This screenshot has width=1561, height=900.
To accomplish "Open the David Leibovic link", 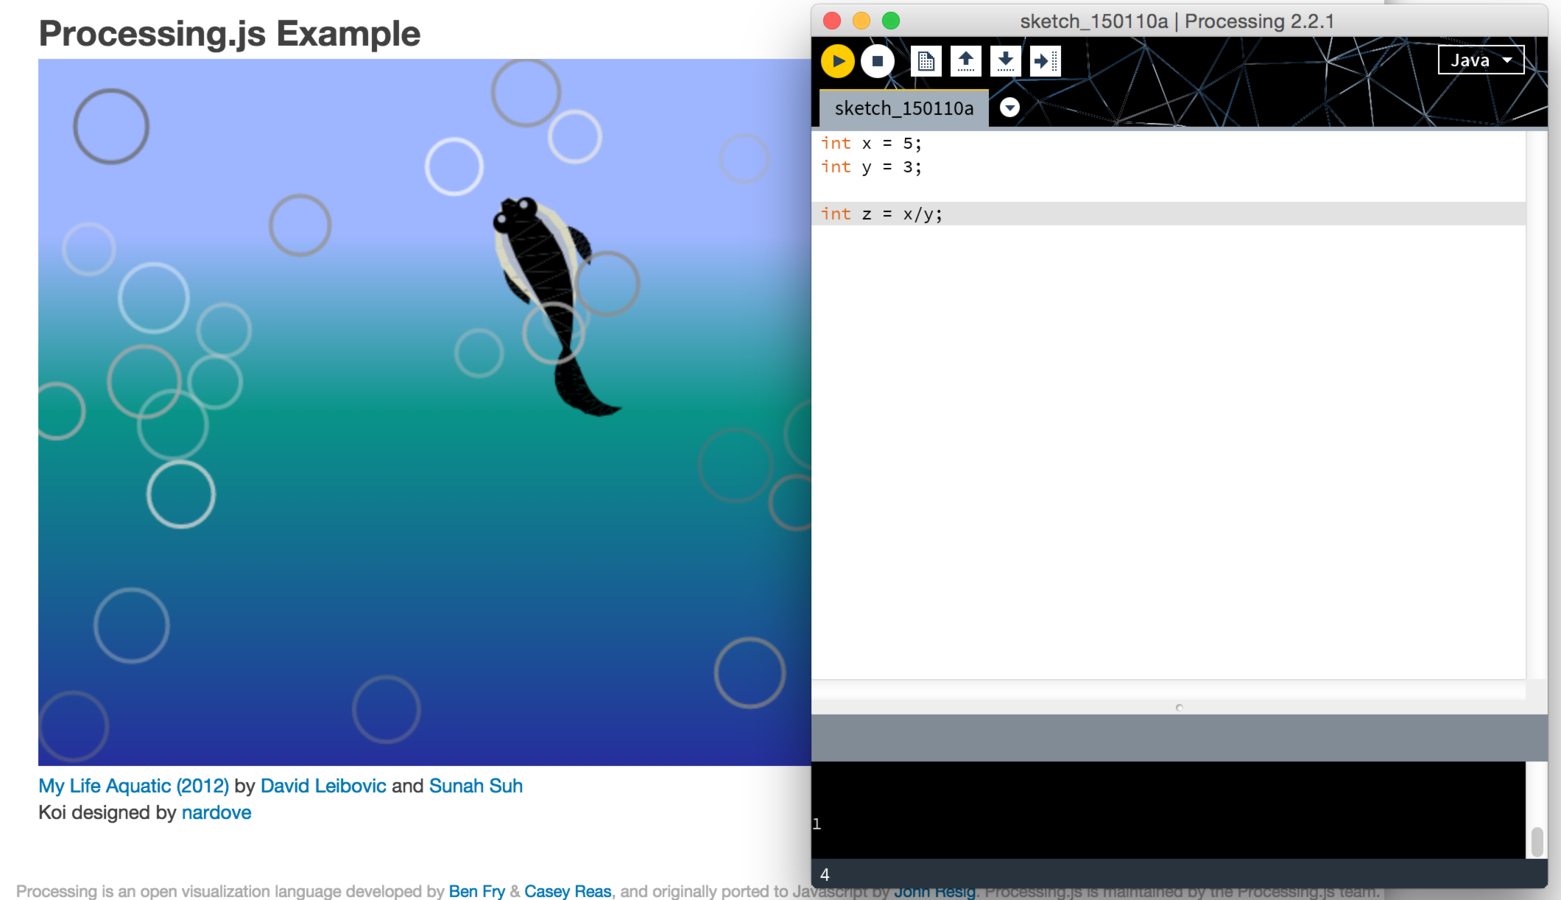I will pos(323,786).
